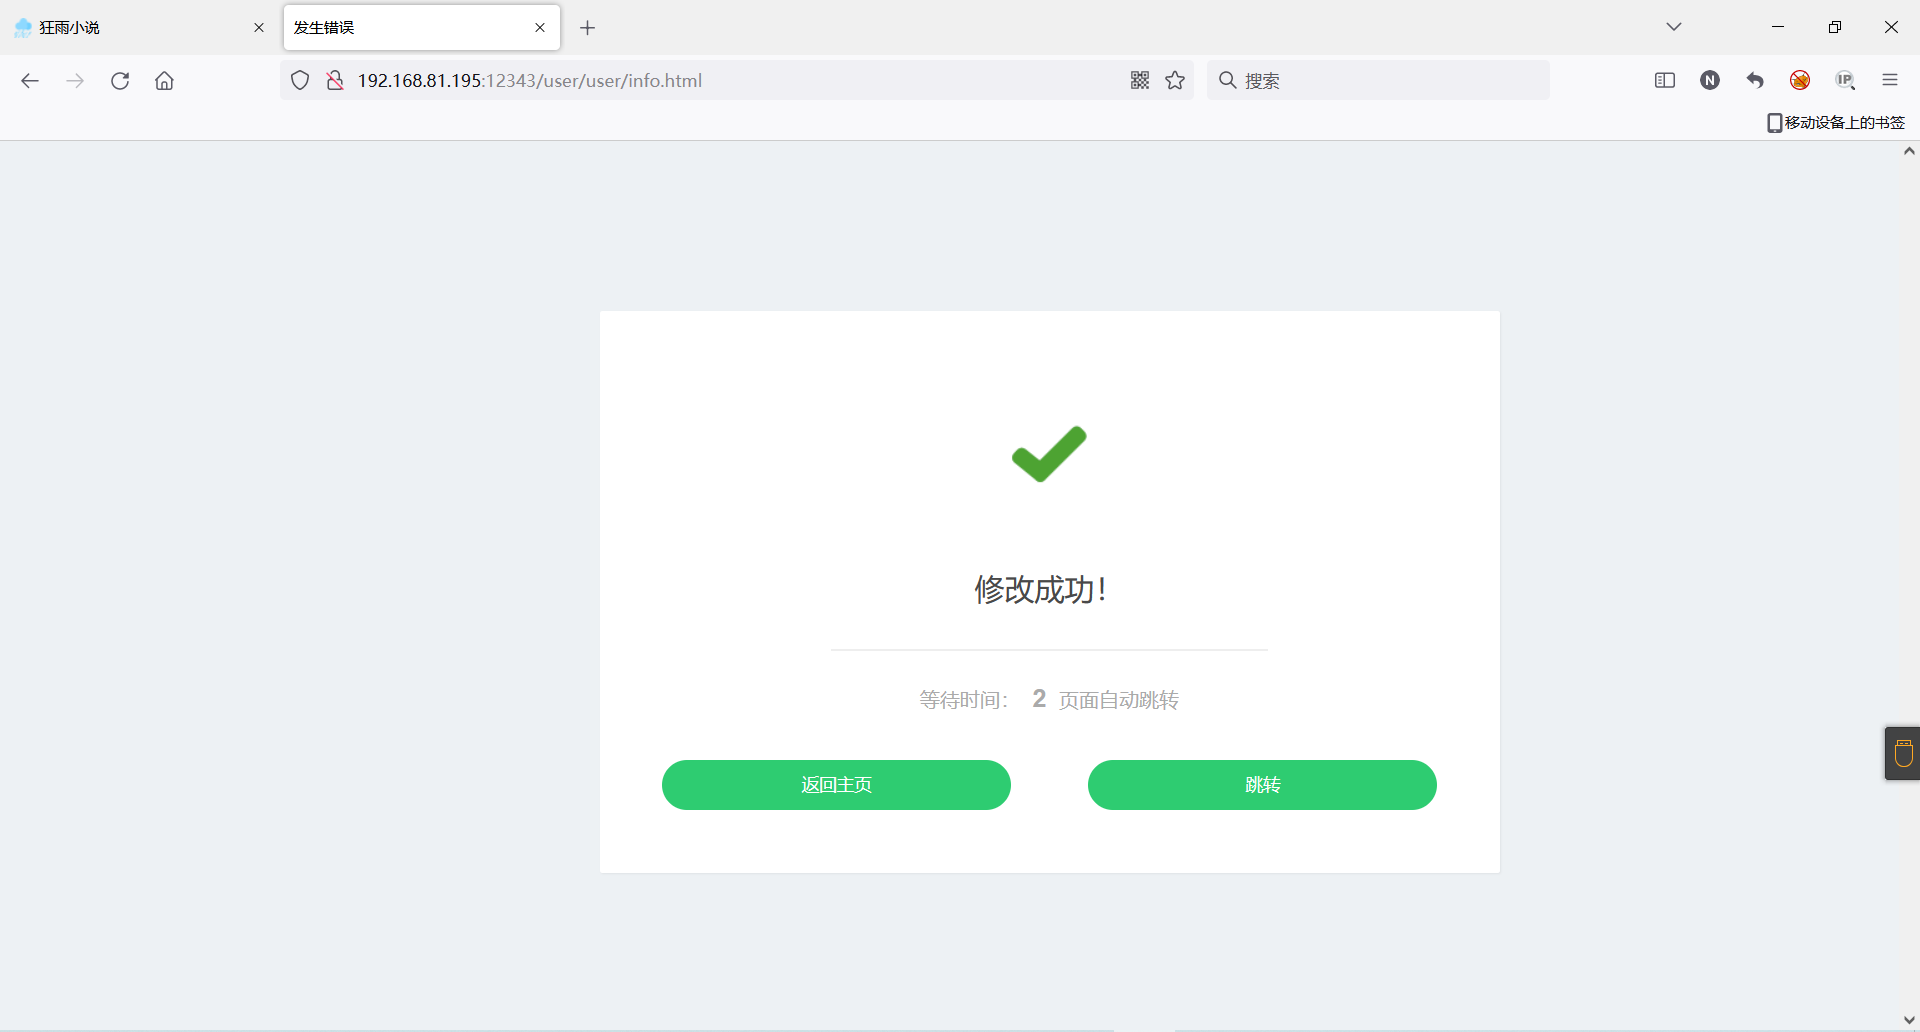Click the 返回主页 button

836,785
